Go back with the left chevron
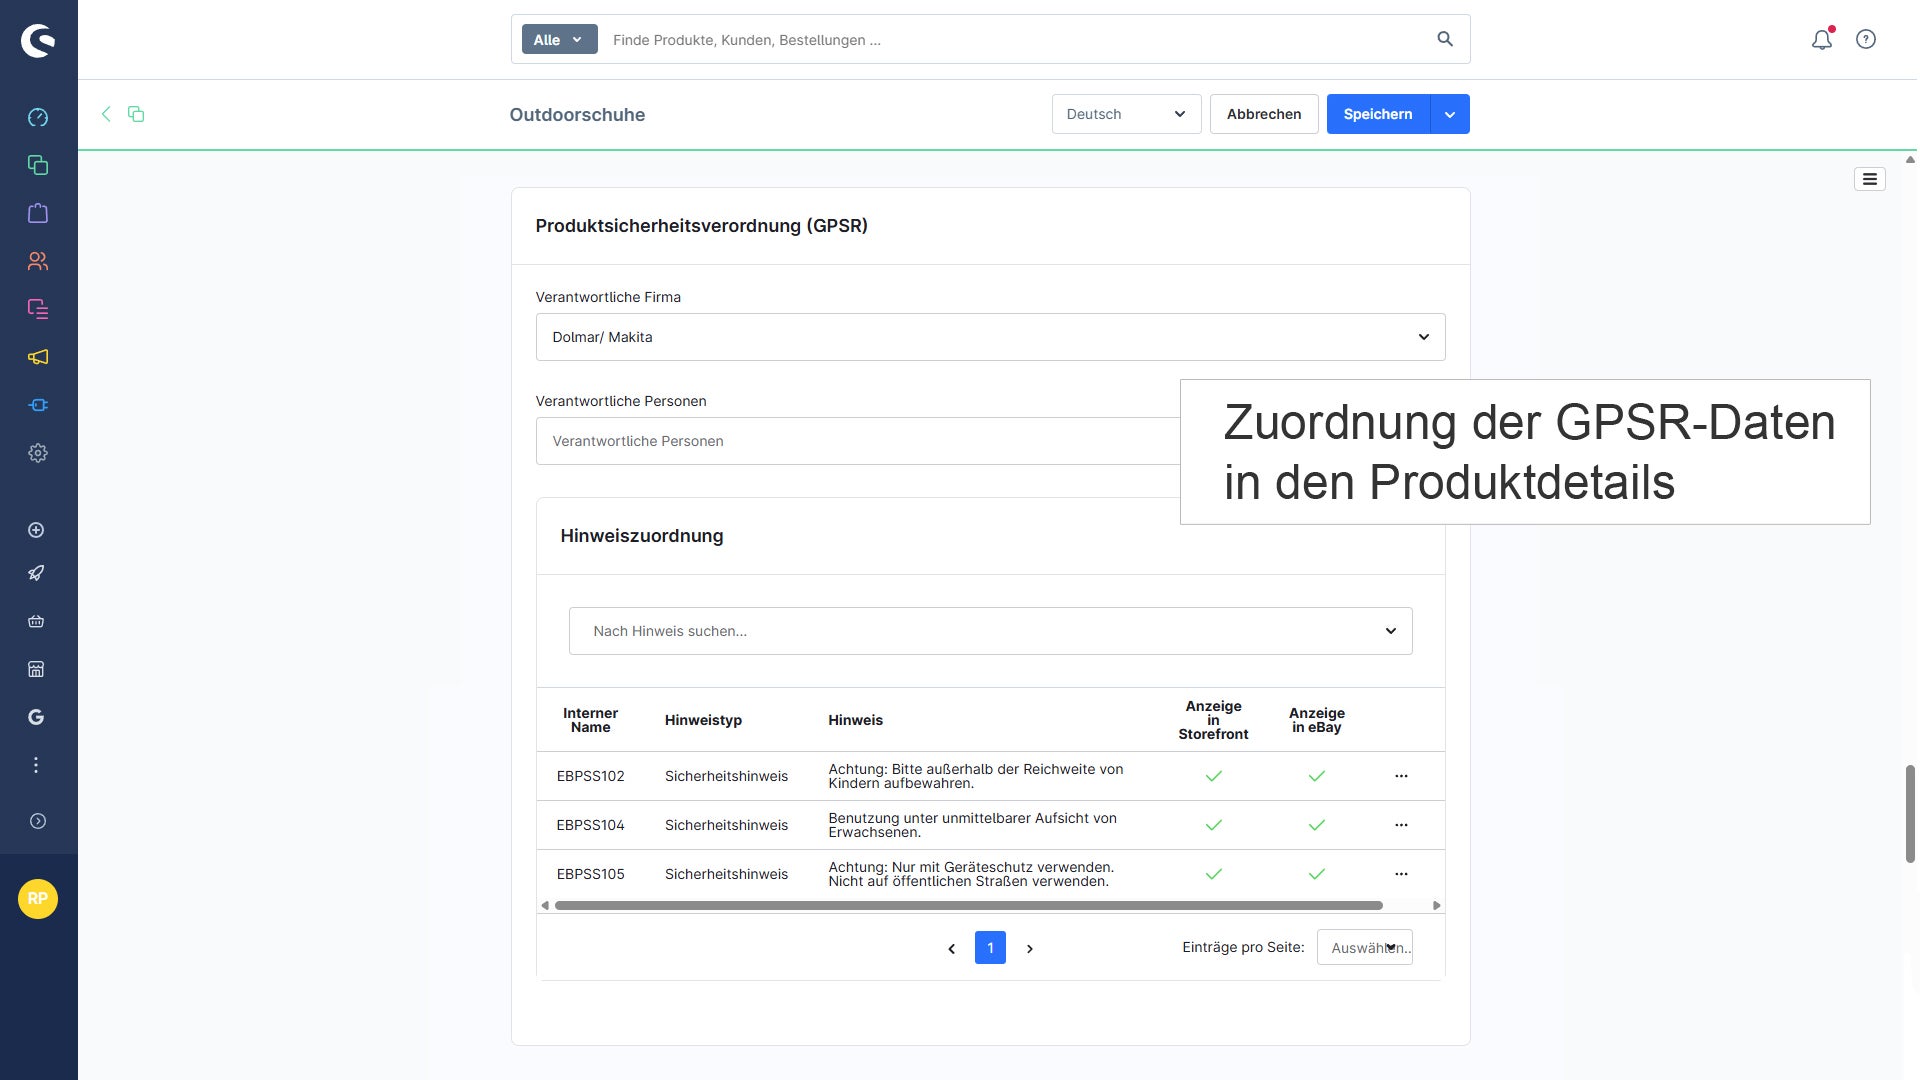This screenshot has width=1920, height=1080. [x=106, y=114]
